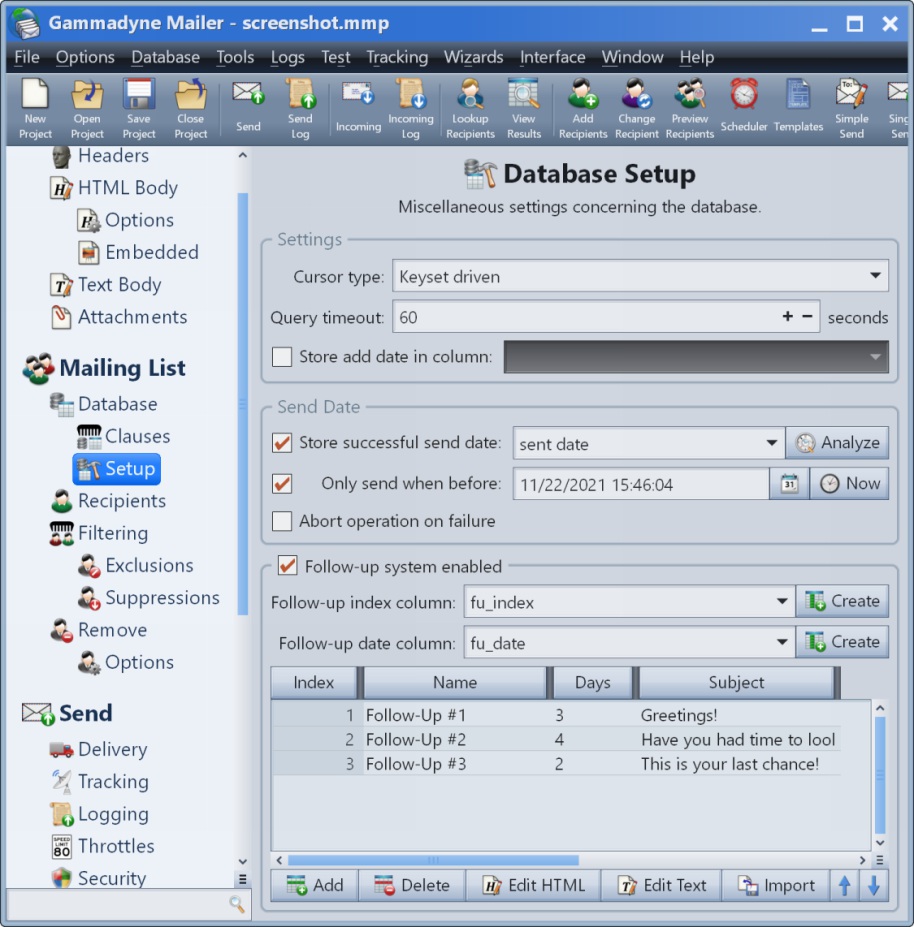
Task: Click the search magnifier in the sidebar
Action: [236, 903]
